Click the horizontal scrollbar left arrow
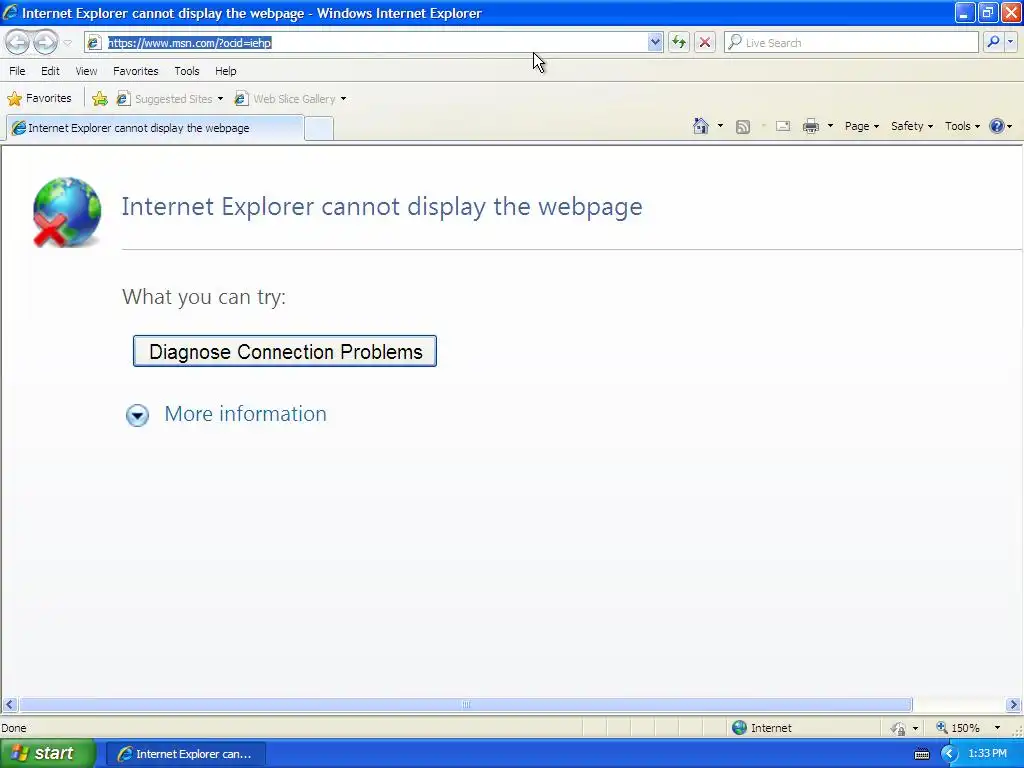Viewport: 1024px width, 768px height. pyautogui.click(x=9, y=705)
